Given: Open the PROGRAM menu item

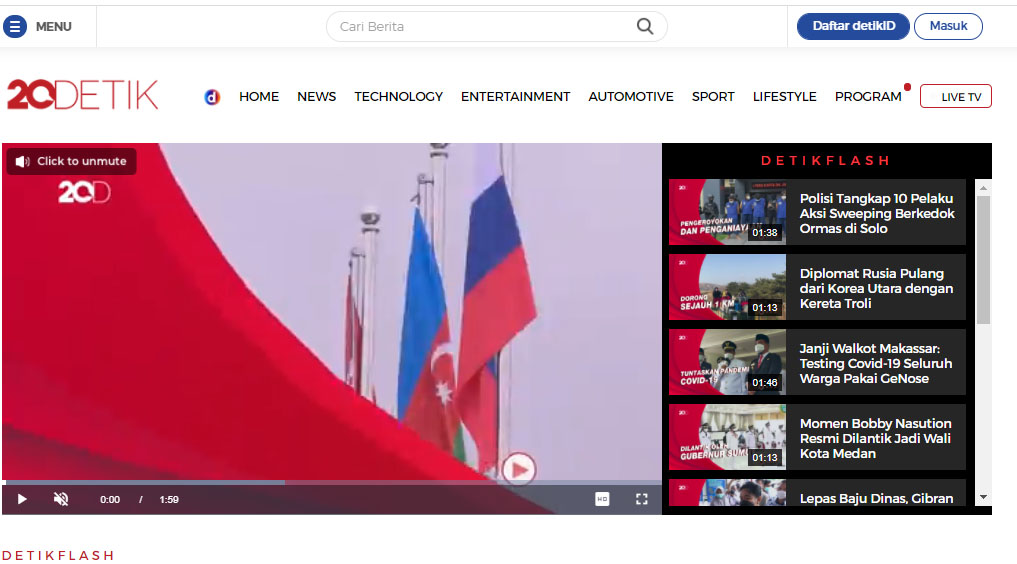Looking at the screenshot, I should pos(868,97).
